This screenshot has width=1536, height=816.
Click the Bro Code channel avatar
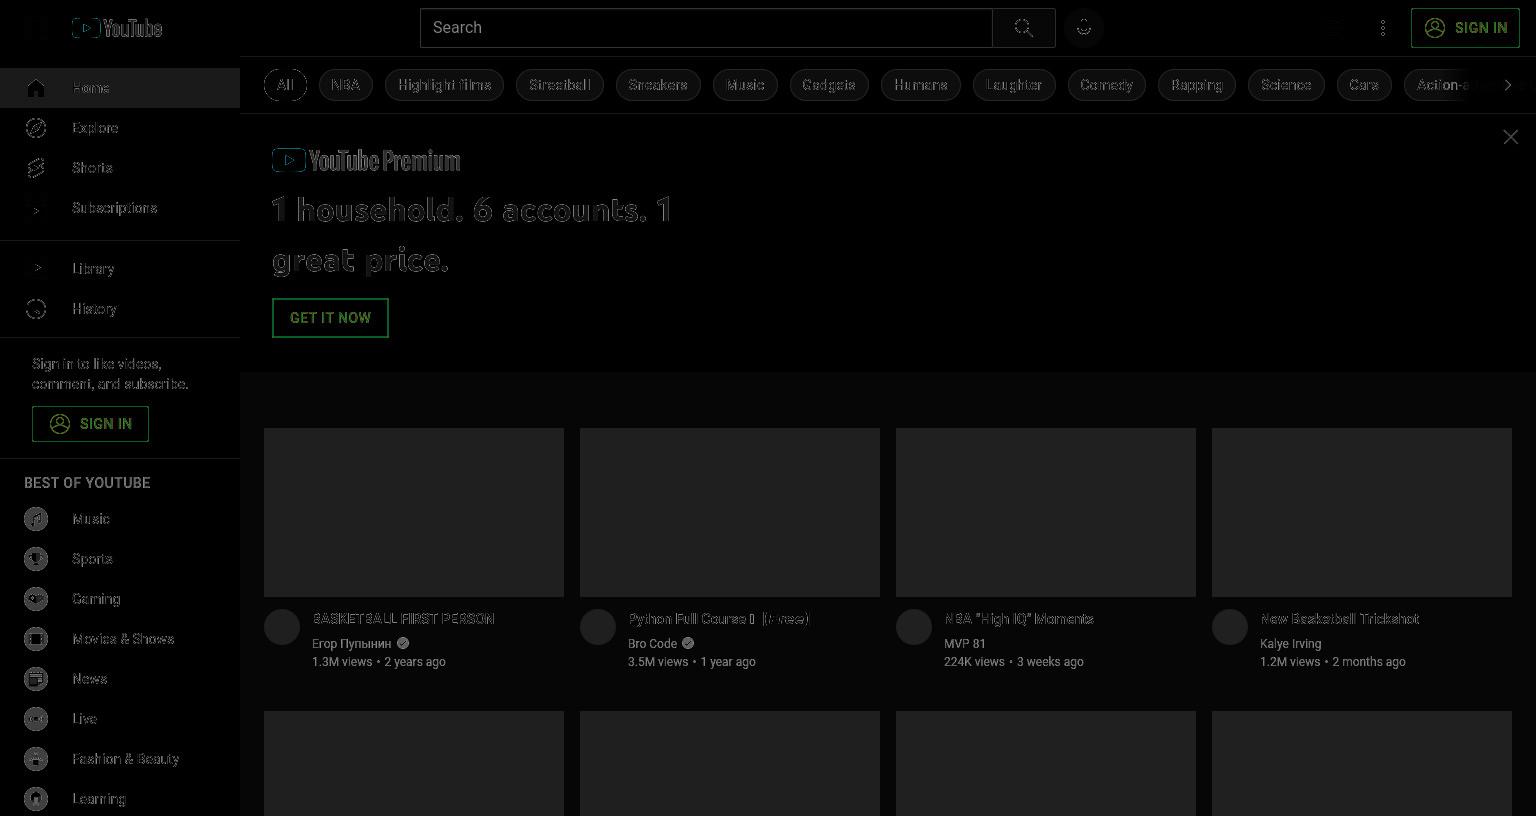coord(598,627)
